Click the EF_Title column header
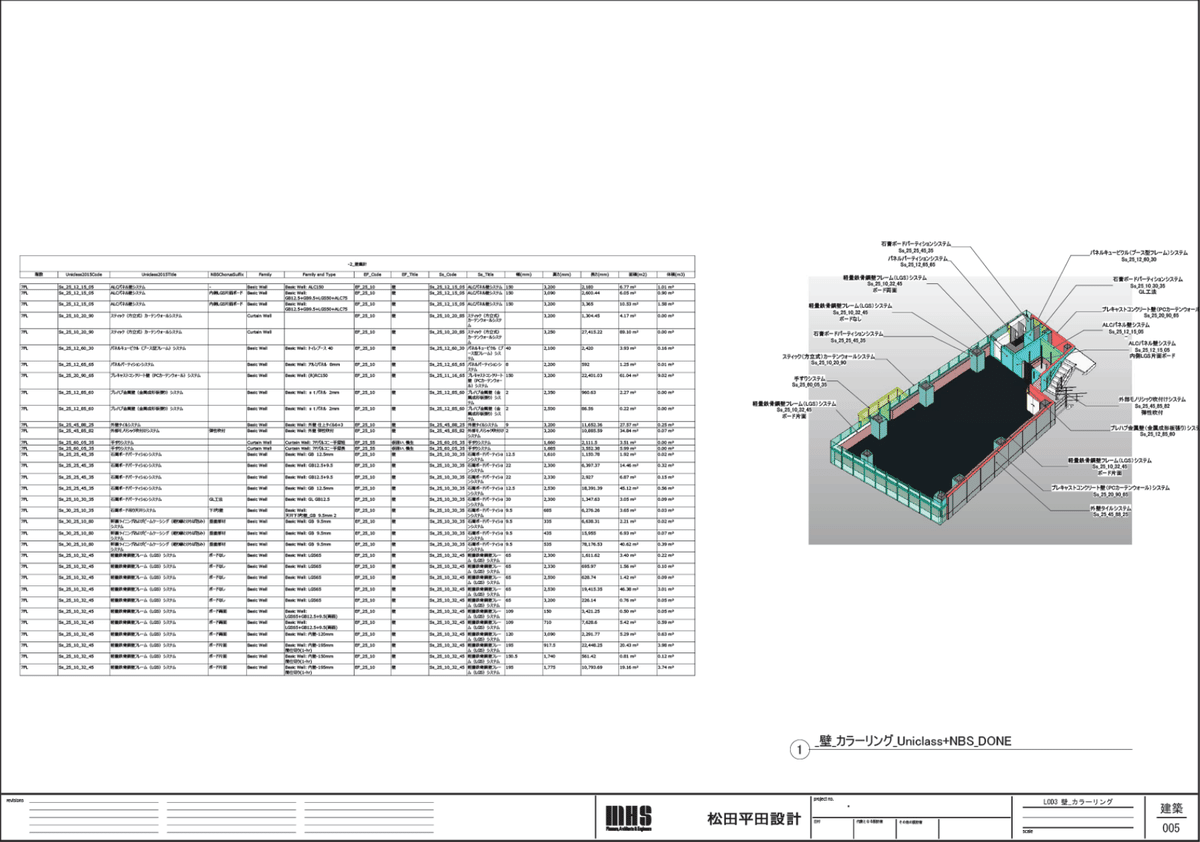 pos(409,272)
